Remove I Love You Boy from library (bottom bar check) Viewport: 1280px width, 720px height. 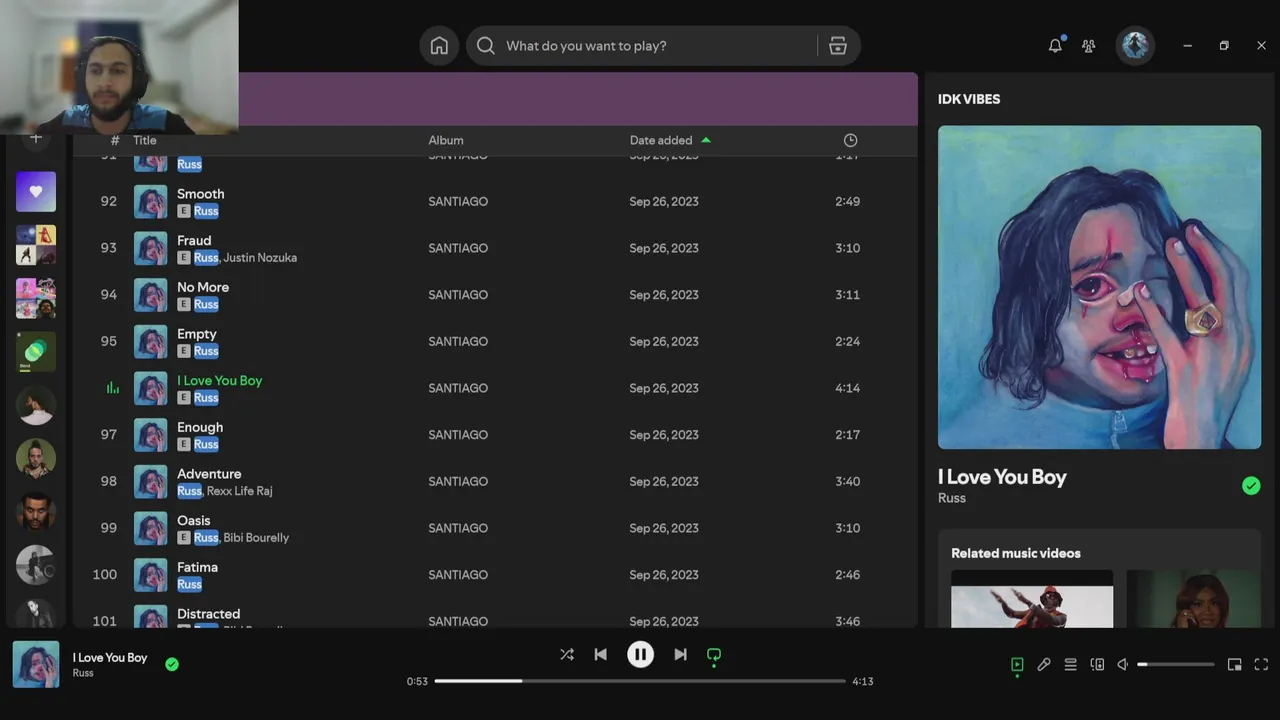(172, 664)
